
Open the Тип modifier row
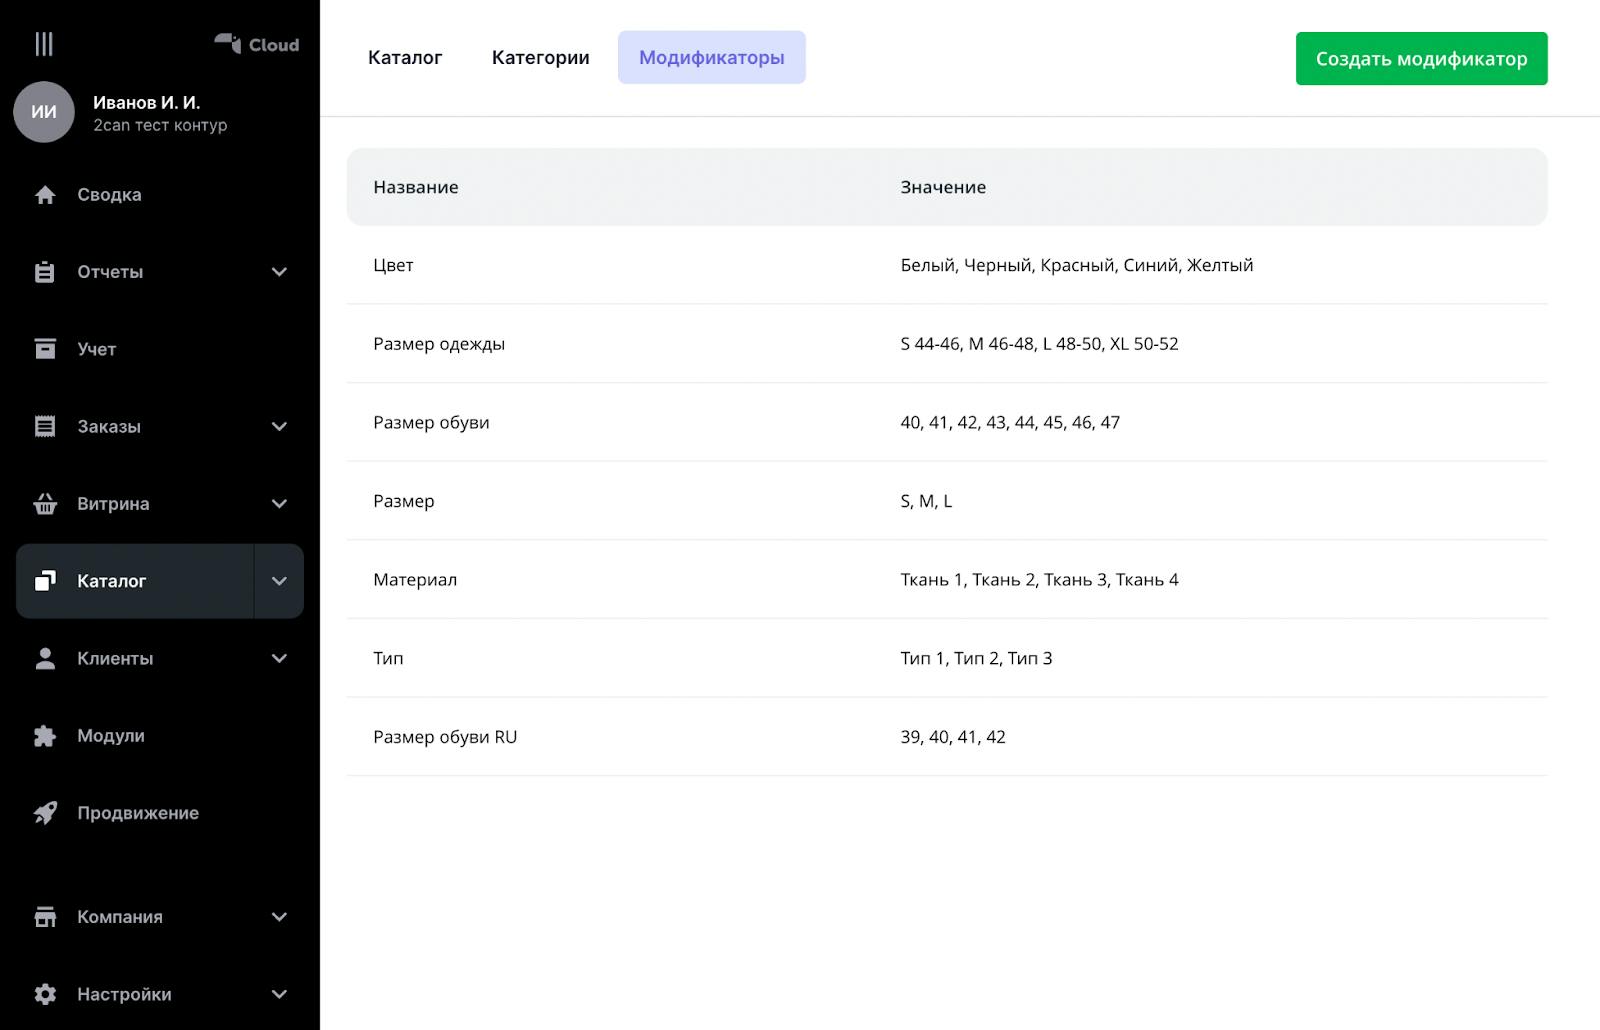point(947,658)
